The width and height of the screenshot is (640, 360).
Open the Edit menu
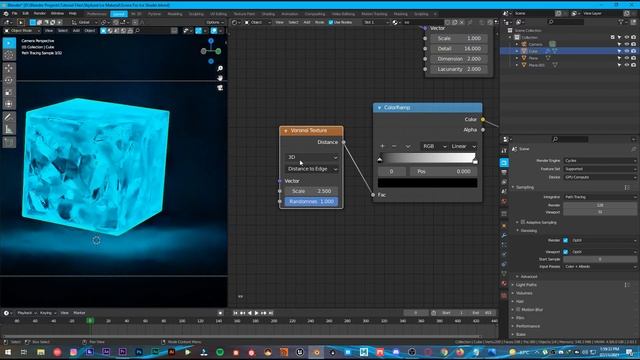click(x=25, y=13)
